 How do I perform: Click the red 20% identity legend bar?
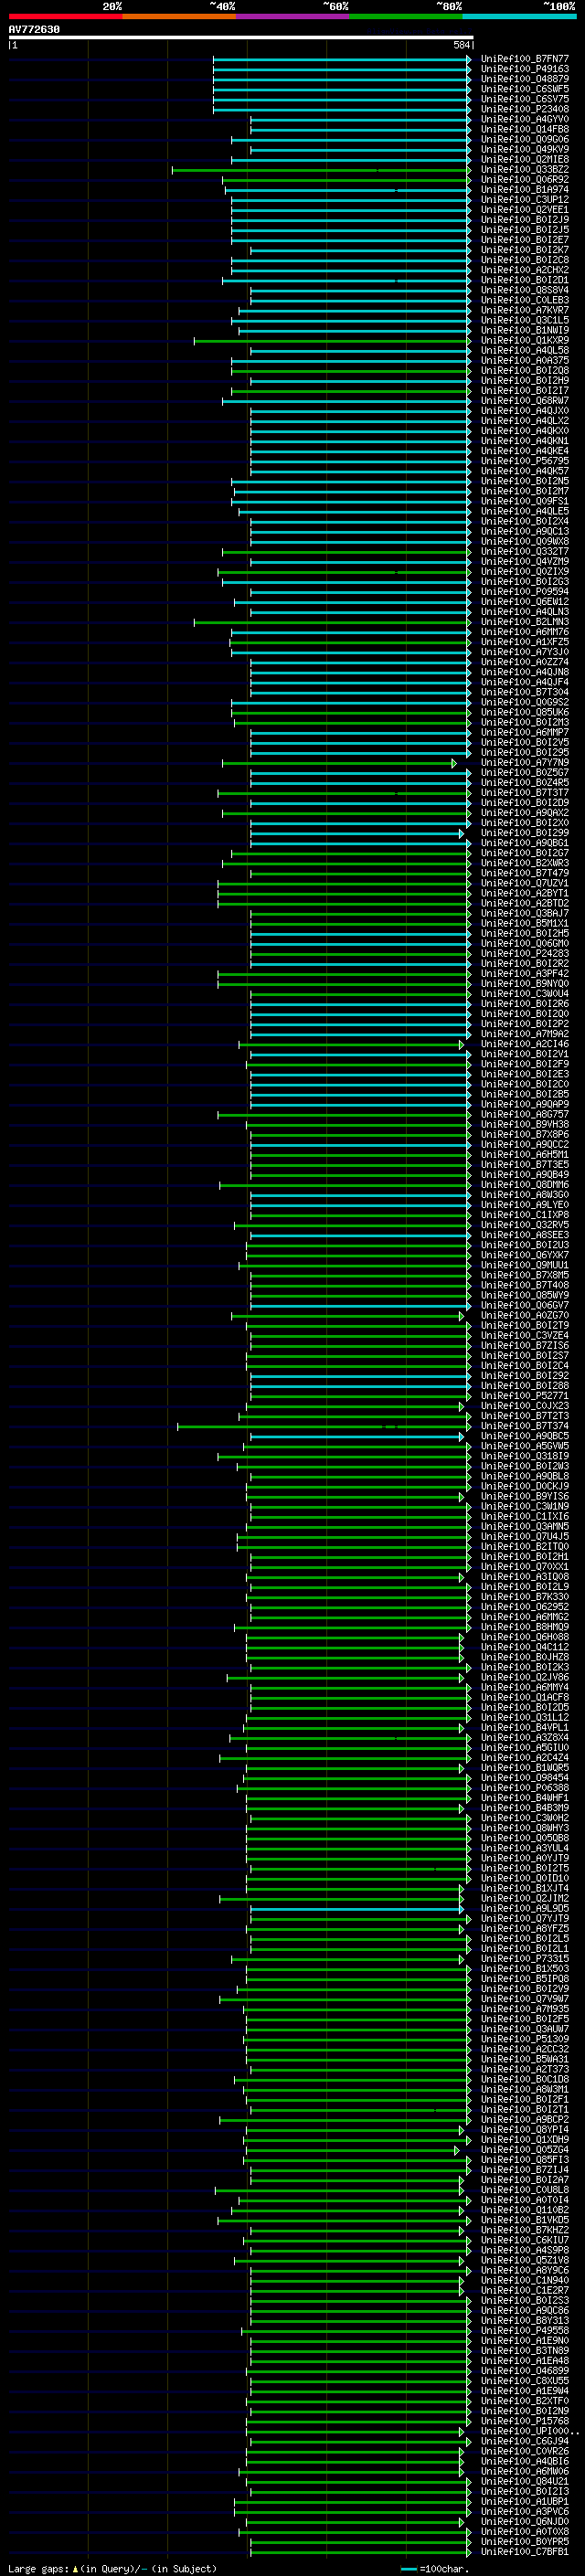(65, 16)
